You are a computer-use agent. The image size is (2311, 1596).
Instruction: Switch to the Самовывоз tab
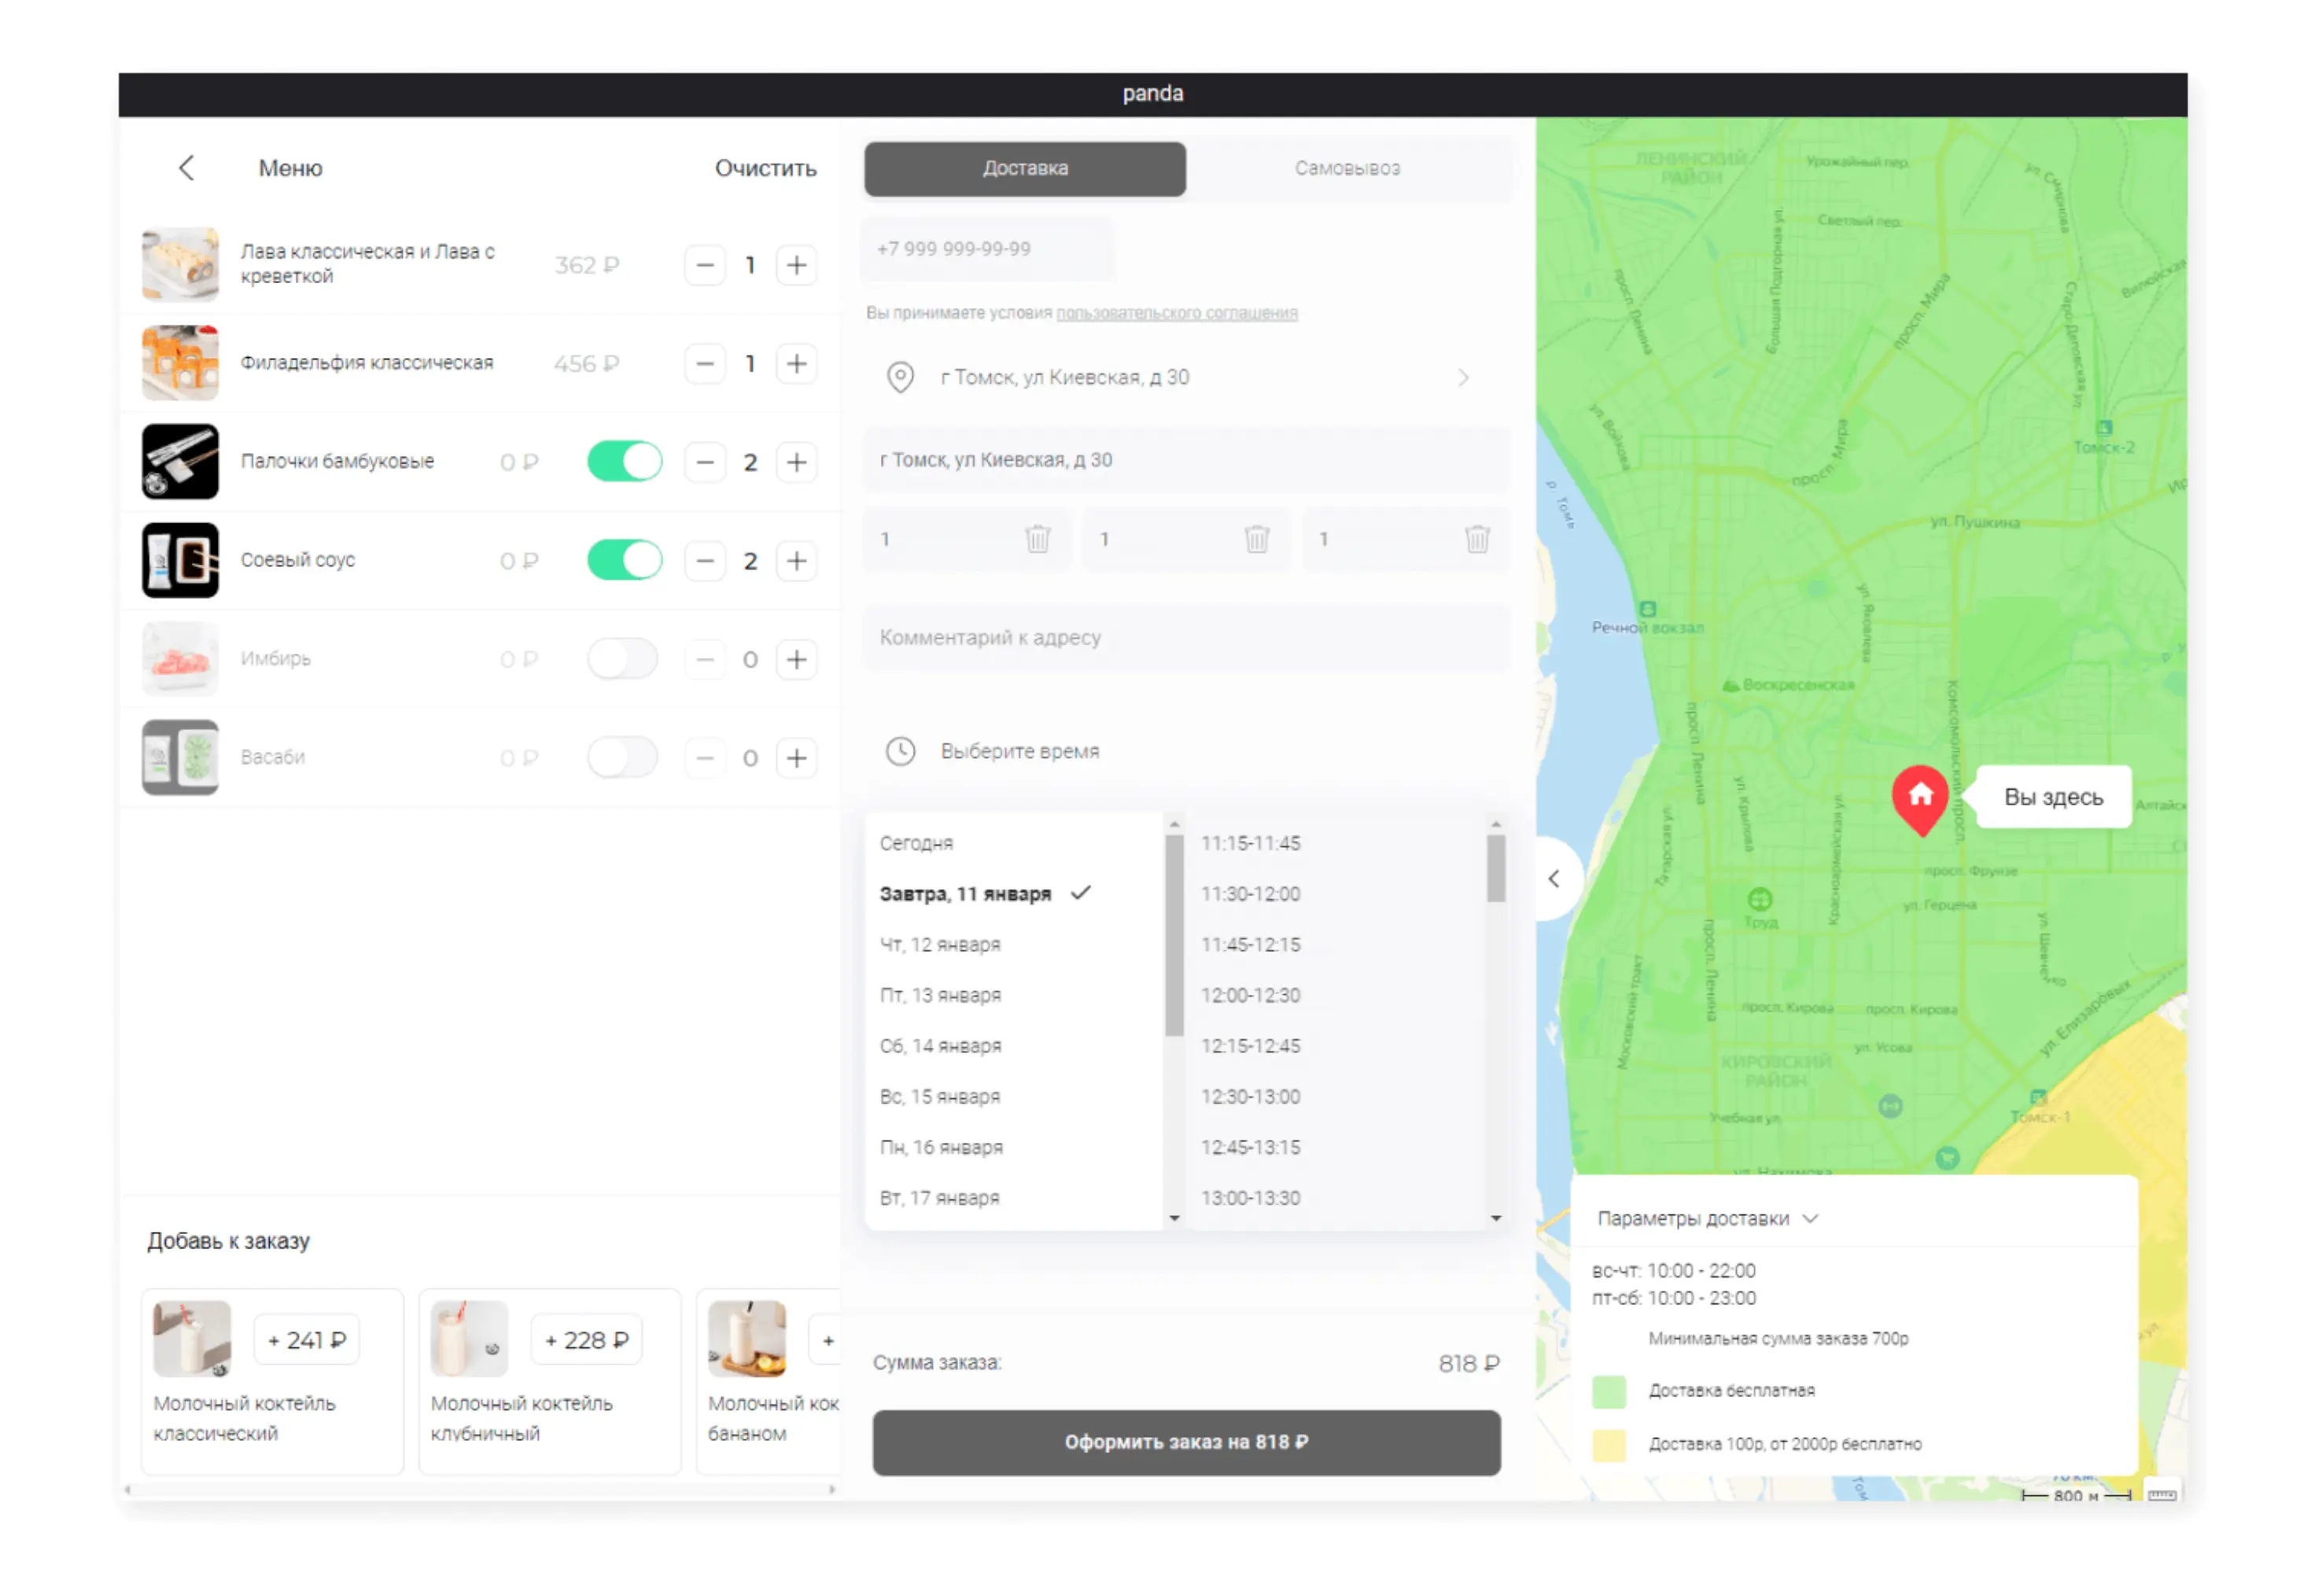1348,169
